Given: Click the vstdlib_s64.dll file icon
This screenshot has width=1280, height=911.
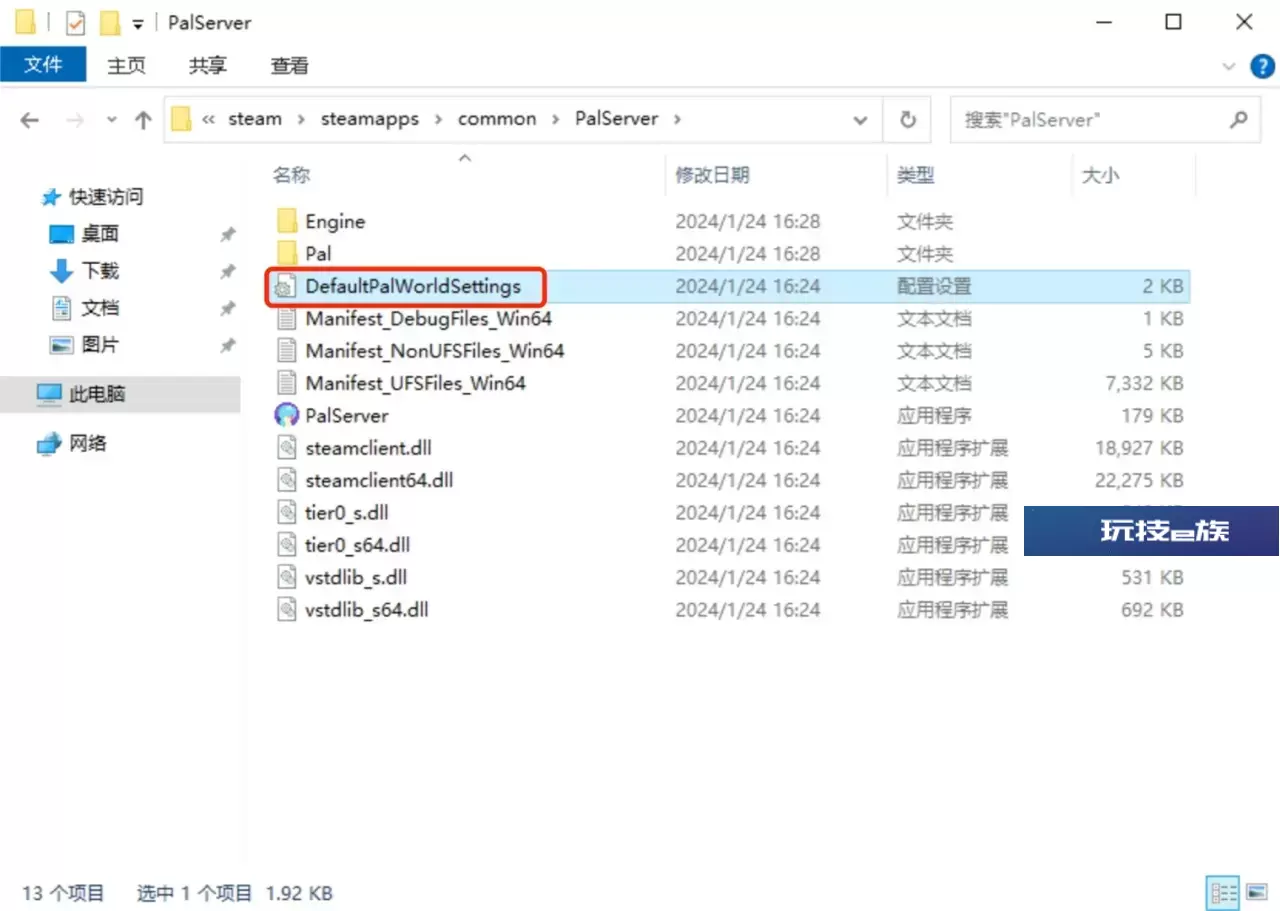Looking at the screenshot, I should (x=287, y=609).
